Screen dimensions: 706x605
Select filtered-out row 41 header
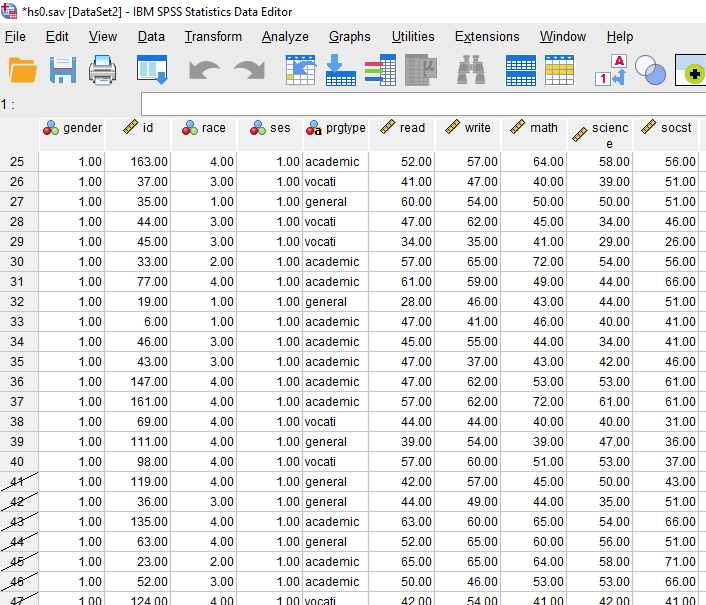tap(17, 482)
